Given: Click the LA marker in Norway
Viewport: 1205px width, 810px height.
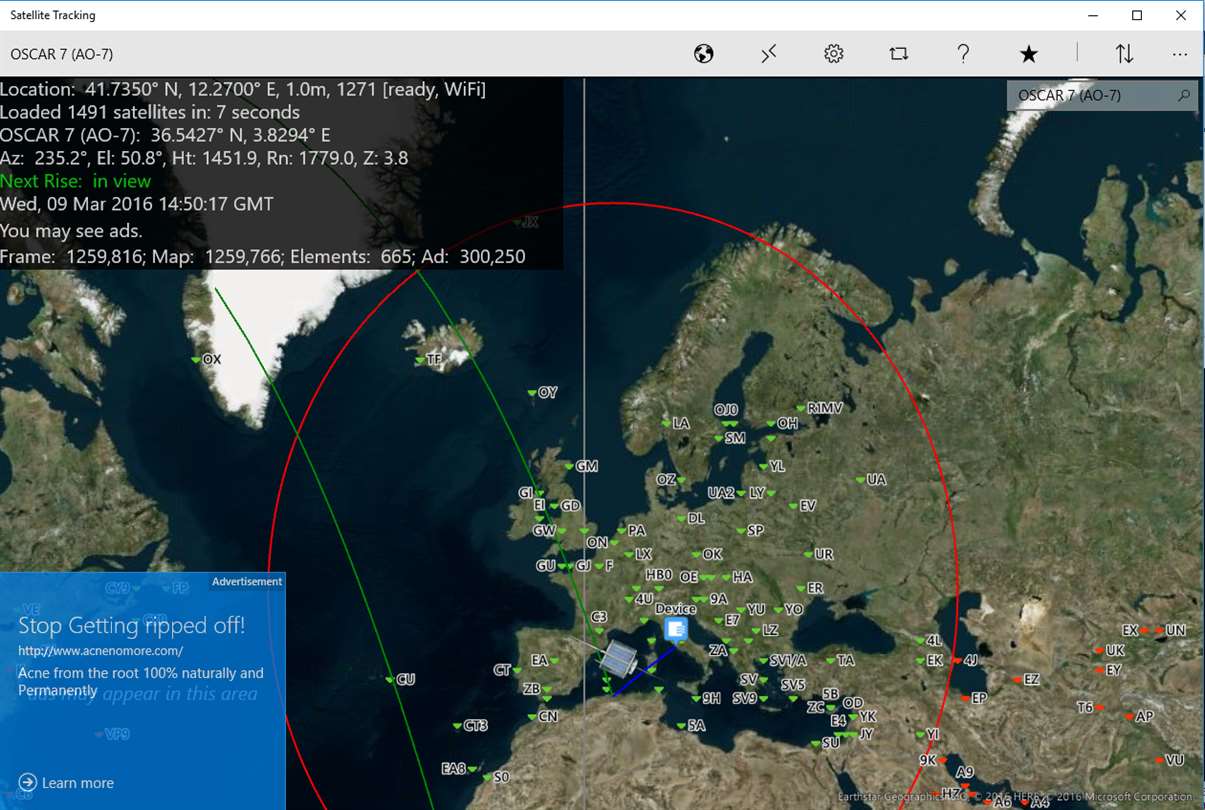Looking at the screenshot, I should pos(675,424).
